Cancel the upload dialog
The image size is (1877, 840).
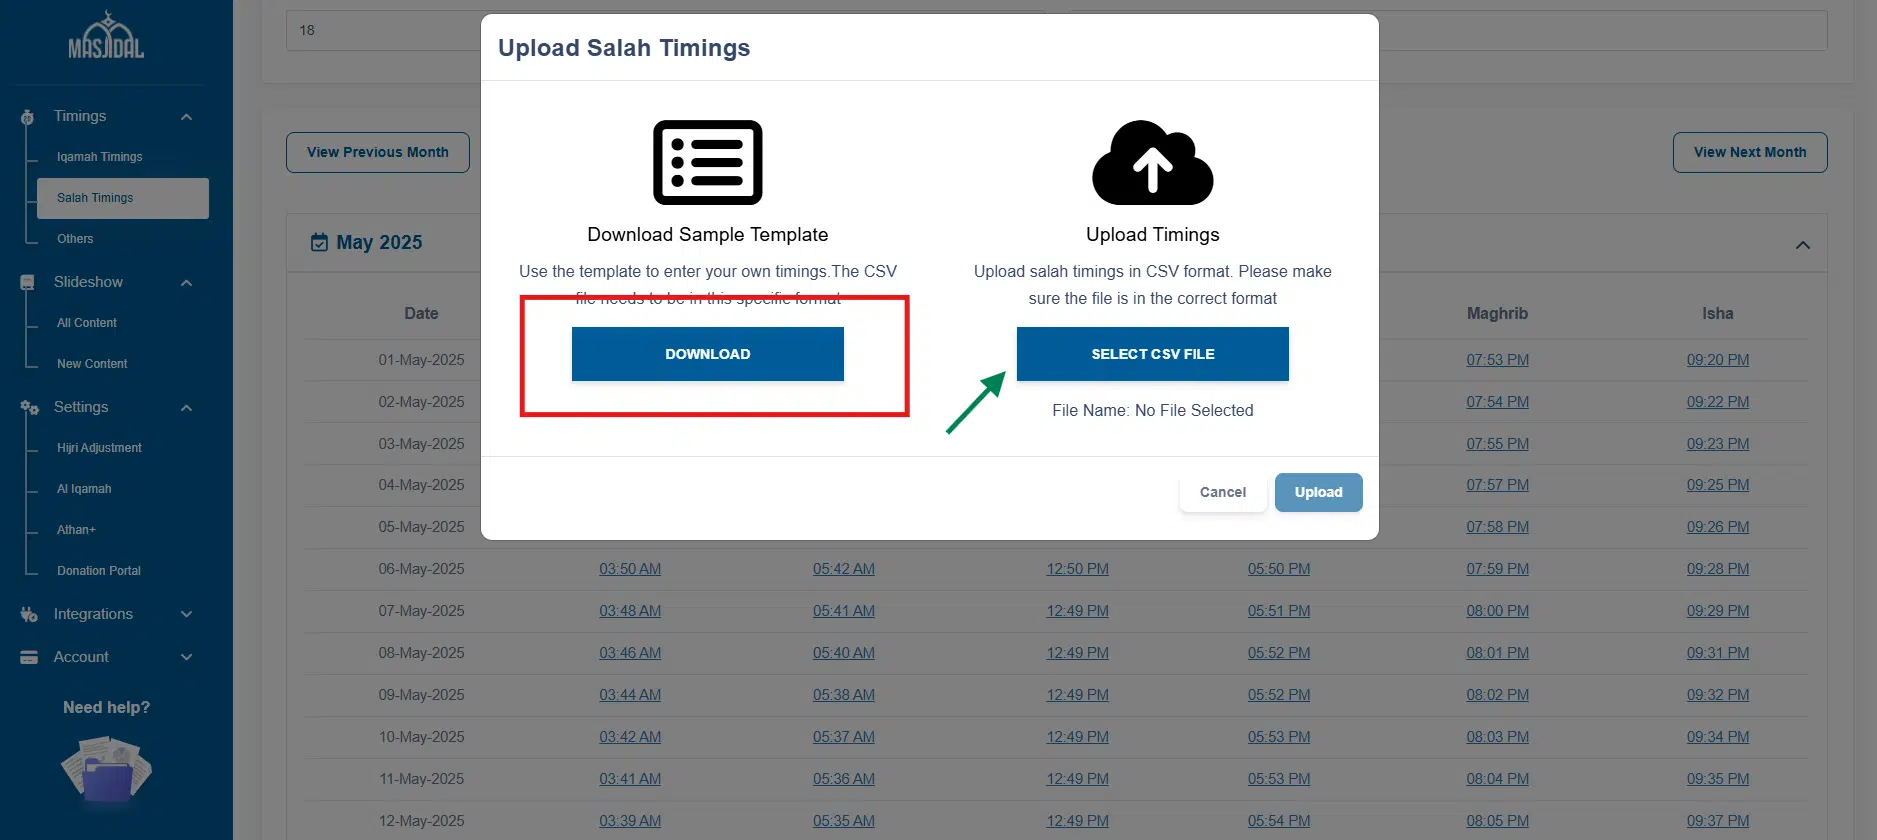(x=1222, y=492)
